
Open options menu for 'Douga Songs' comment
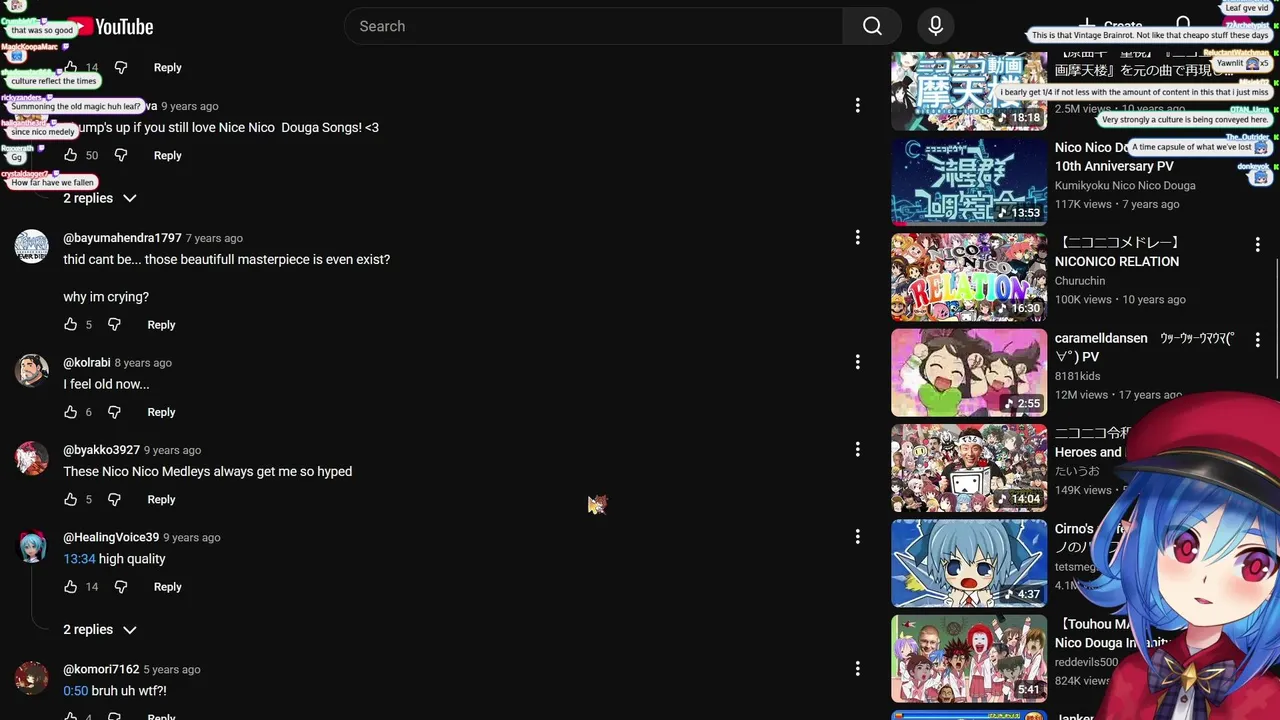click(857, 105)
